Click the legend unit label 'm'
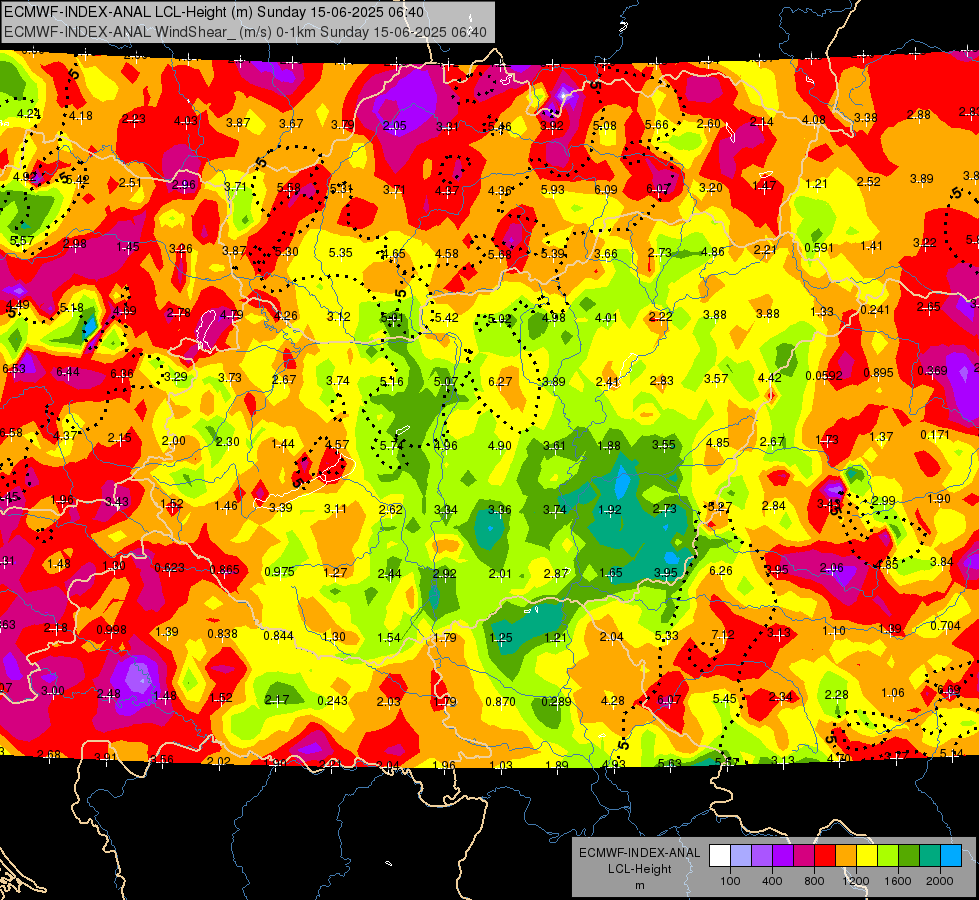The height and width of the screenshot is (900, 979). click(x=639, y=885)
